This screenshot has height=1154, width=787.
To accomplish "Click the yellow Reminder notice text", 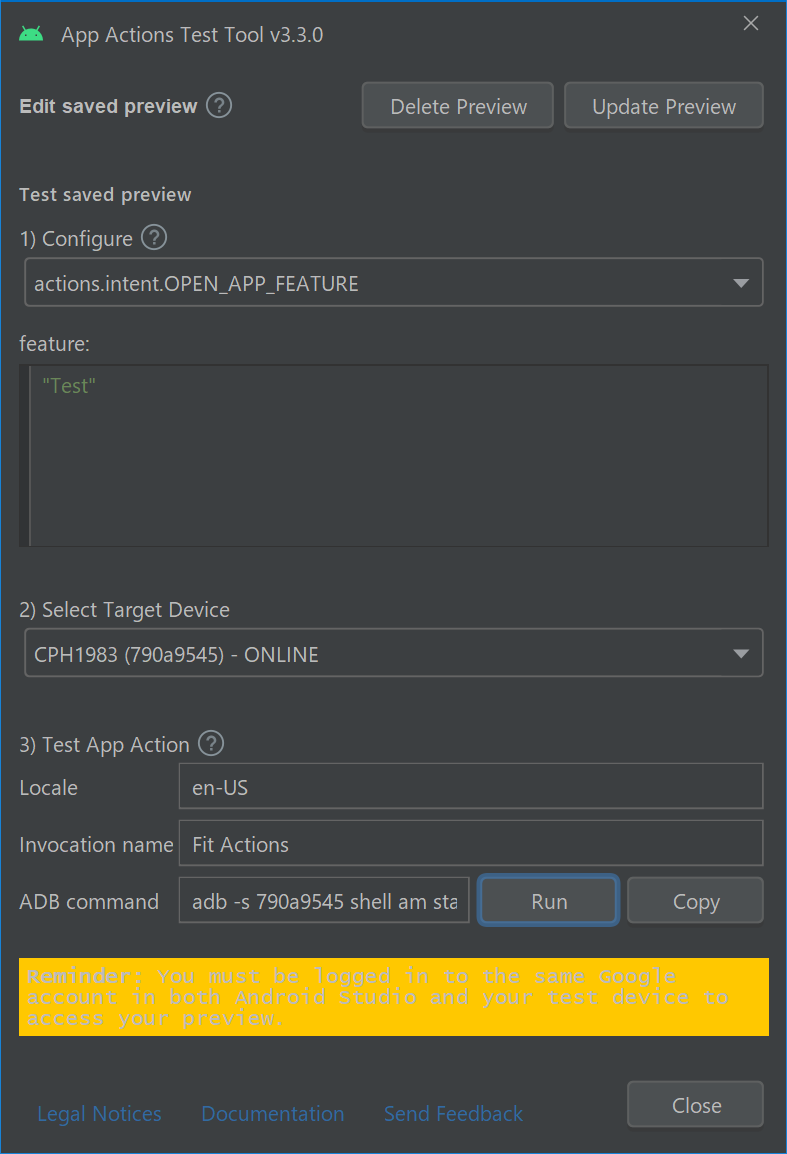I will 394,997.
